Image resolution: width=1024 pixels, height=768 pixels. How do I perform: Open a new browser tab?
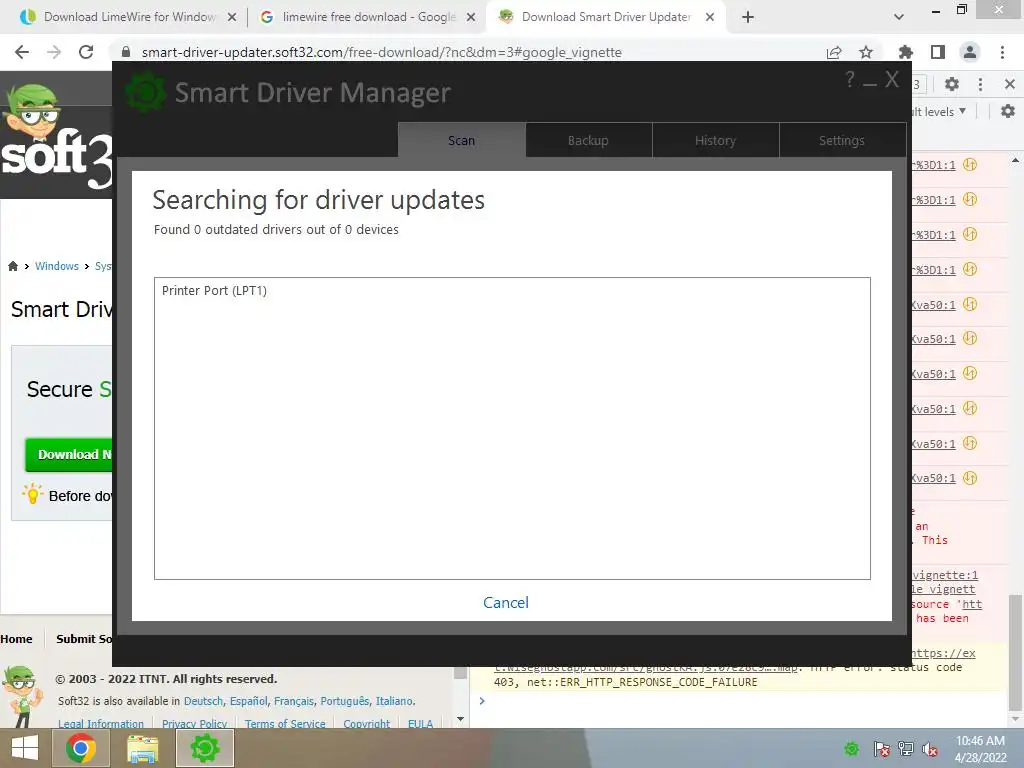point(748,18)
